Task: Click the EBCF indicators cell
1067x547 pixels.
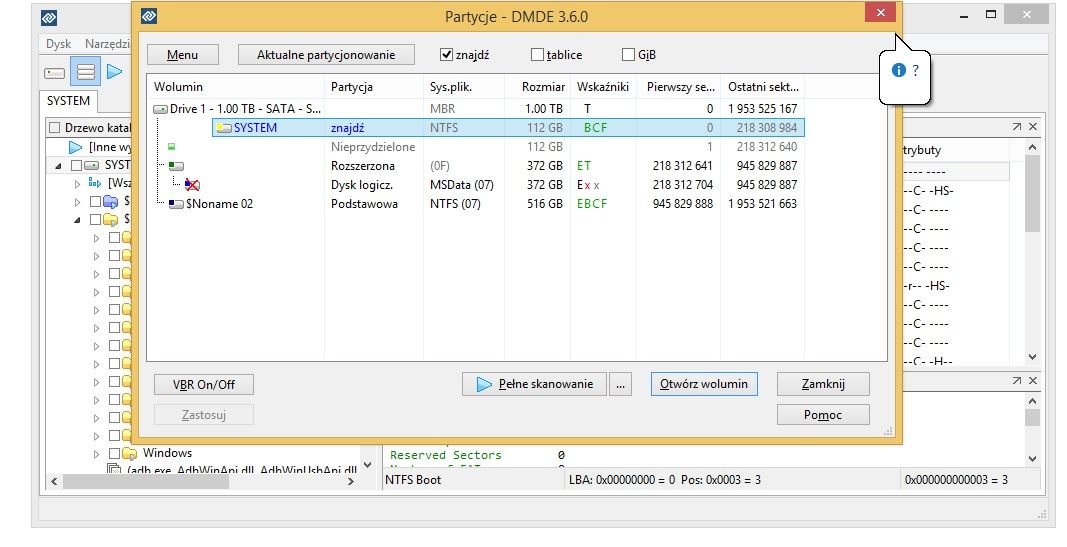Action: tap(591, 203)
